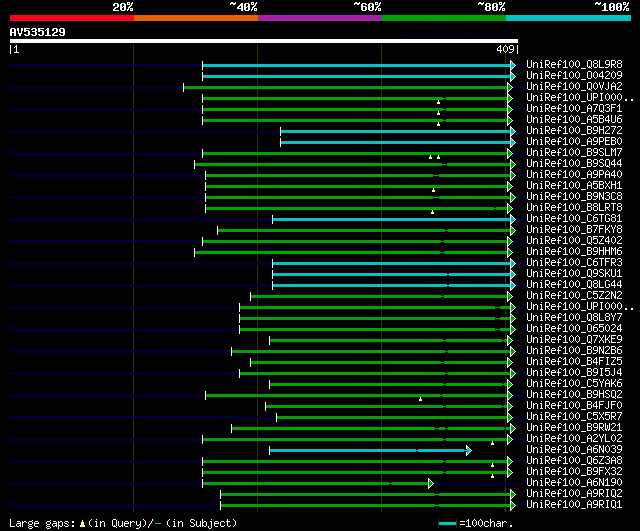Click the hit label UniRef100_A9PEB0
Screen dimensions: 640x531
pos(574,142)
